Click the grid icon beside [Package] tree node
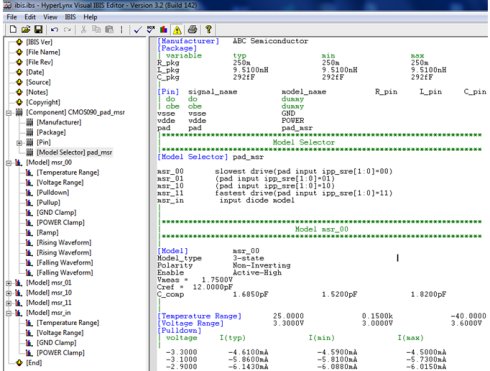The height and width of the screenshot is (371, 490). (x=30, y=132)
